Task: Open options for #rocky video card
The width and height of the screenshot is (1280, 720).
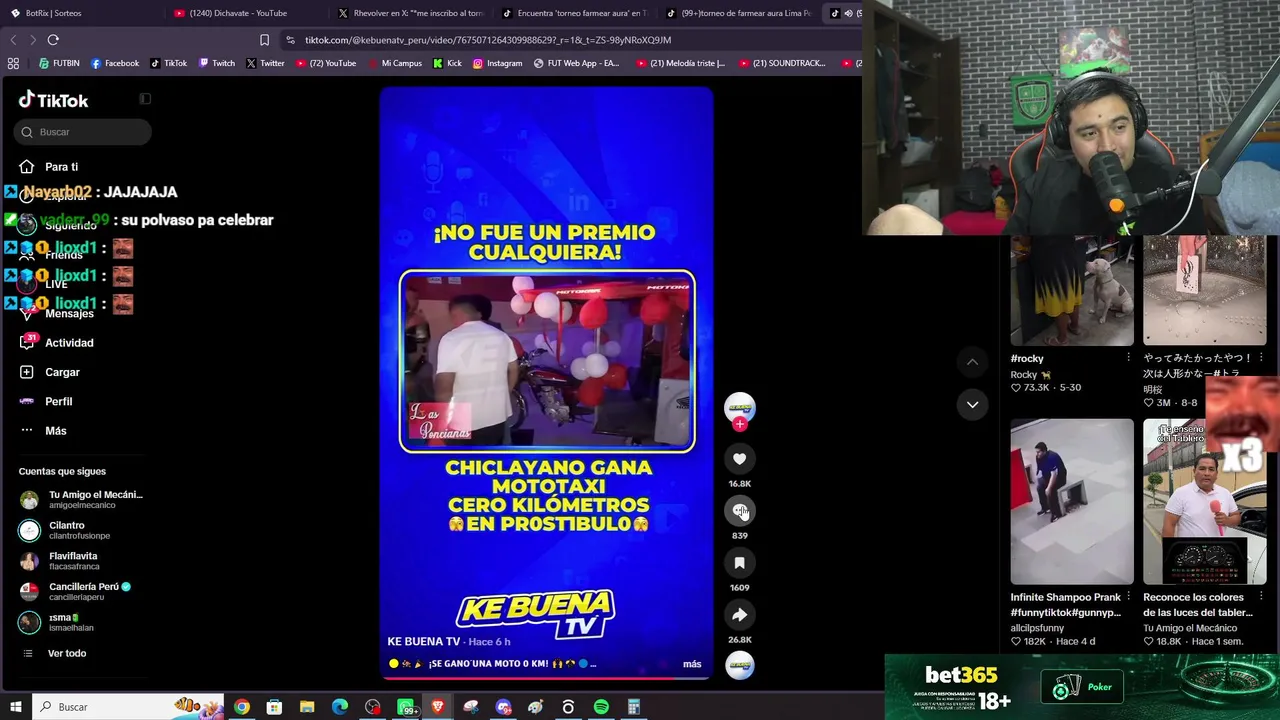Action: point(1128,358)
